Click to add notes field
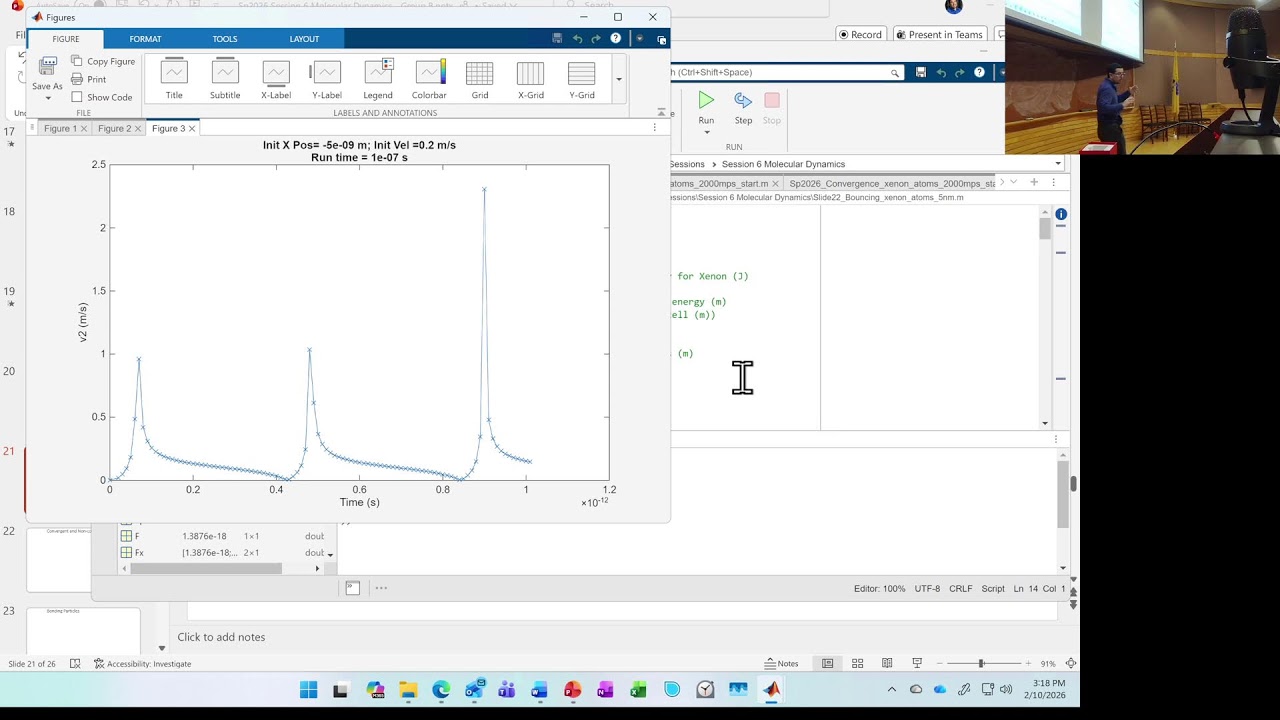Screen dimensions: 1280x720 click(x=221, y=637)
